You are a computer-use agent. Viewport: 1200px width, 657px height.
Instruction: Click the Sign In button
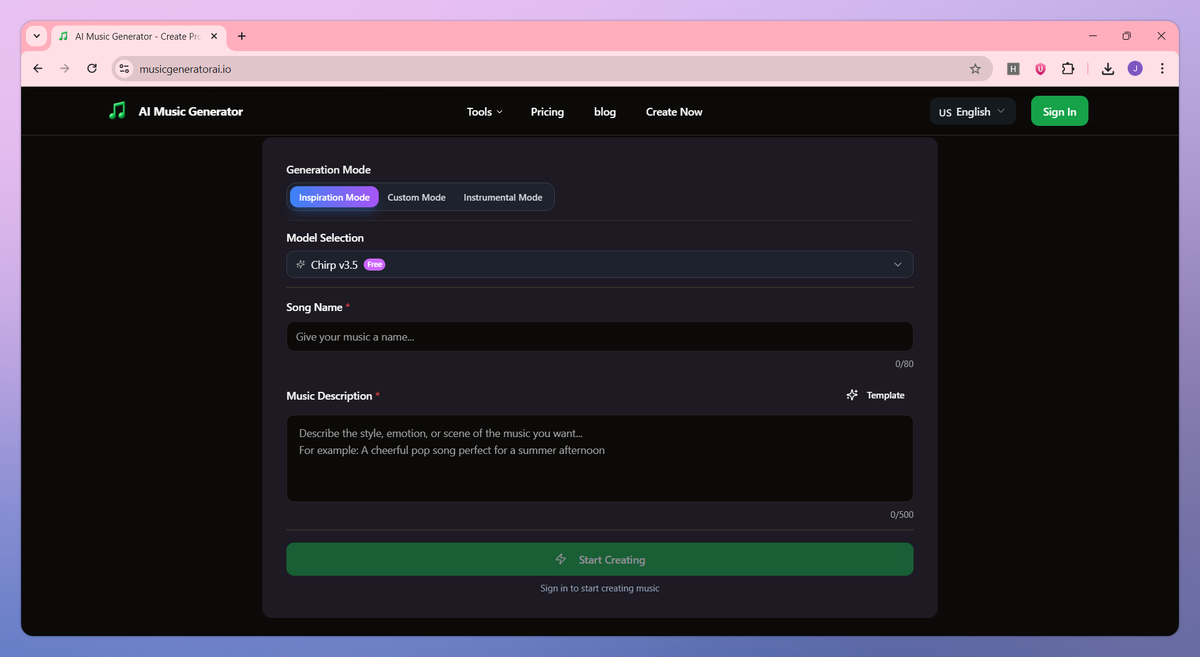click(1059, 112)
